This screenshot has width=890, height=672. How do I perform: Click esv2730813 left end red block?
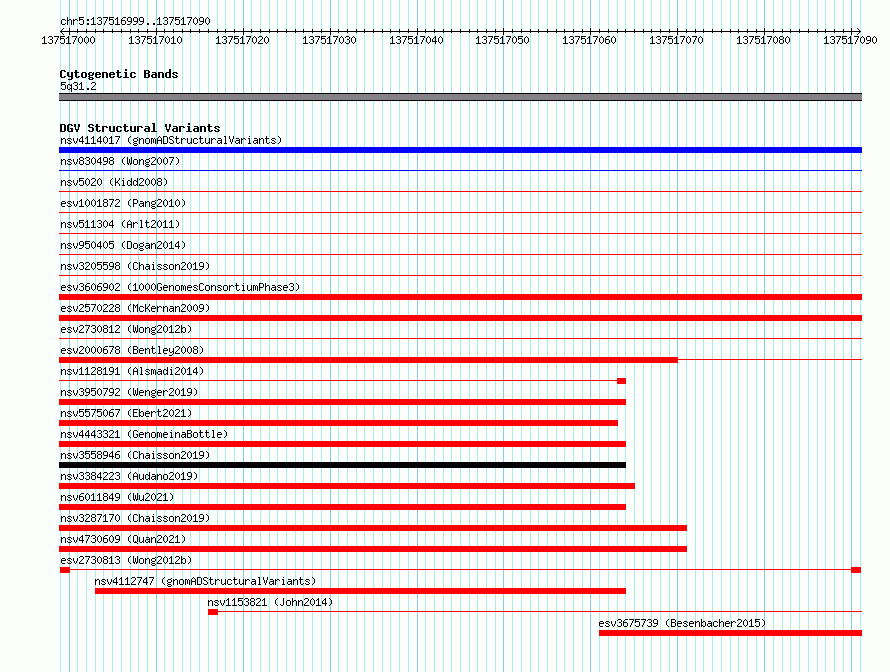point(65,570)
